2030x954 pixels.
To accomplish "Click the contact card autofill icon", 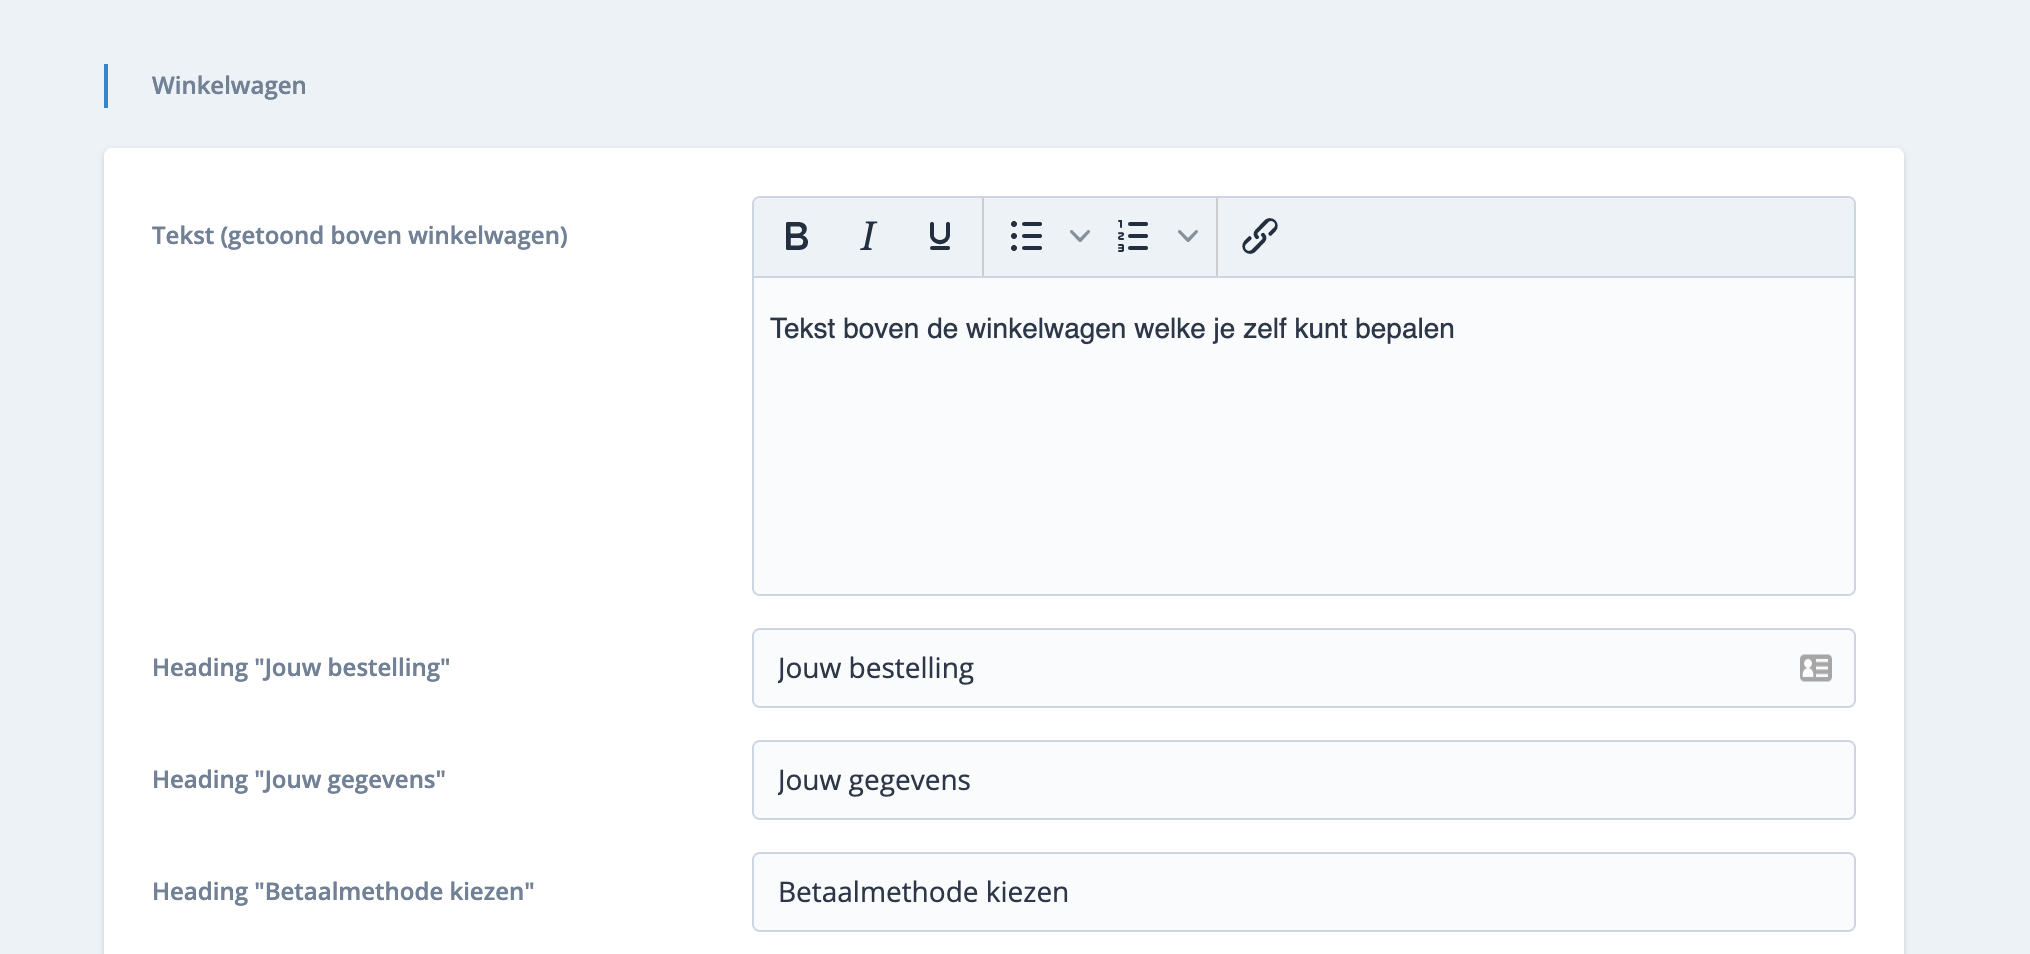I will coord(1815,668).
